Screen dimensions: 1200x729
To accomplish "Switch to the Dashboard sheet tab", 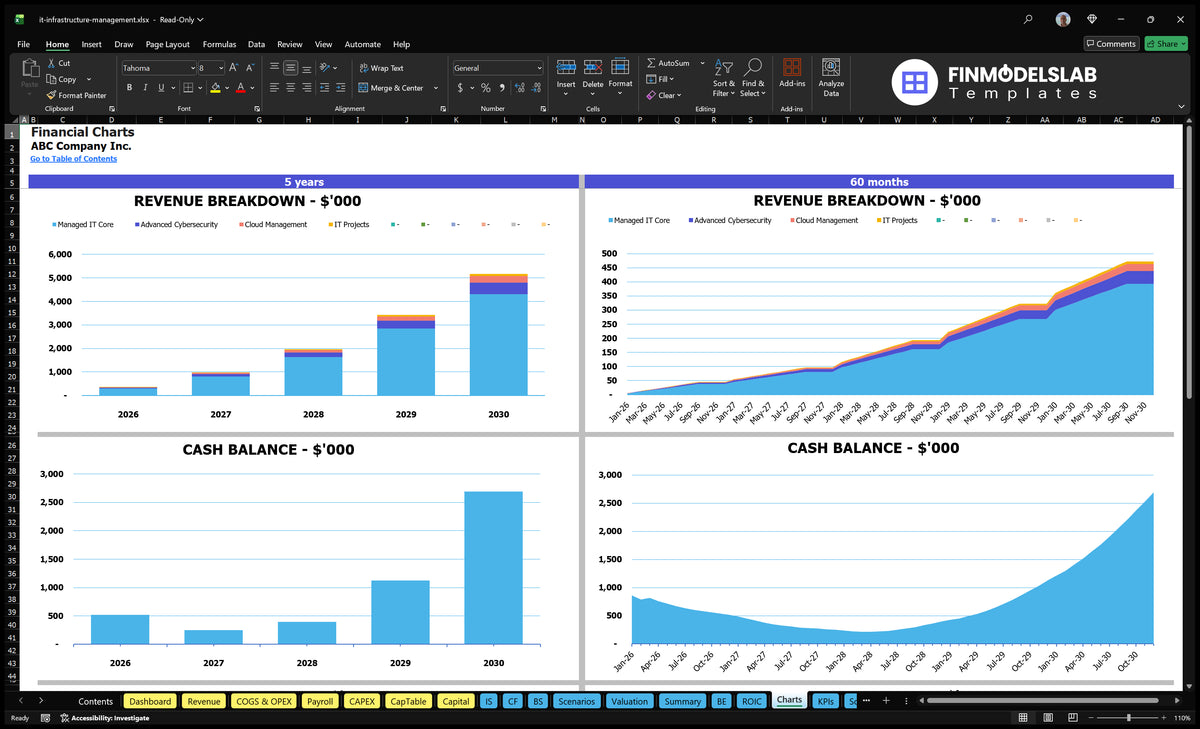I will tap(150, 701).
